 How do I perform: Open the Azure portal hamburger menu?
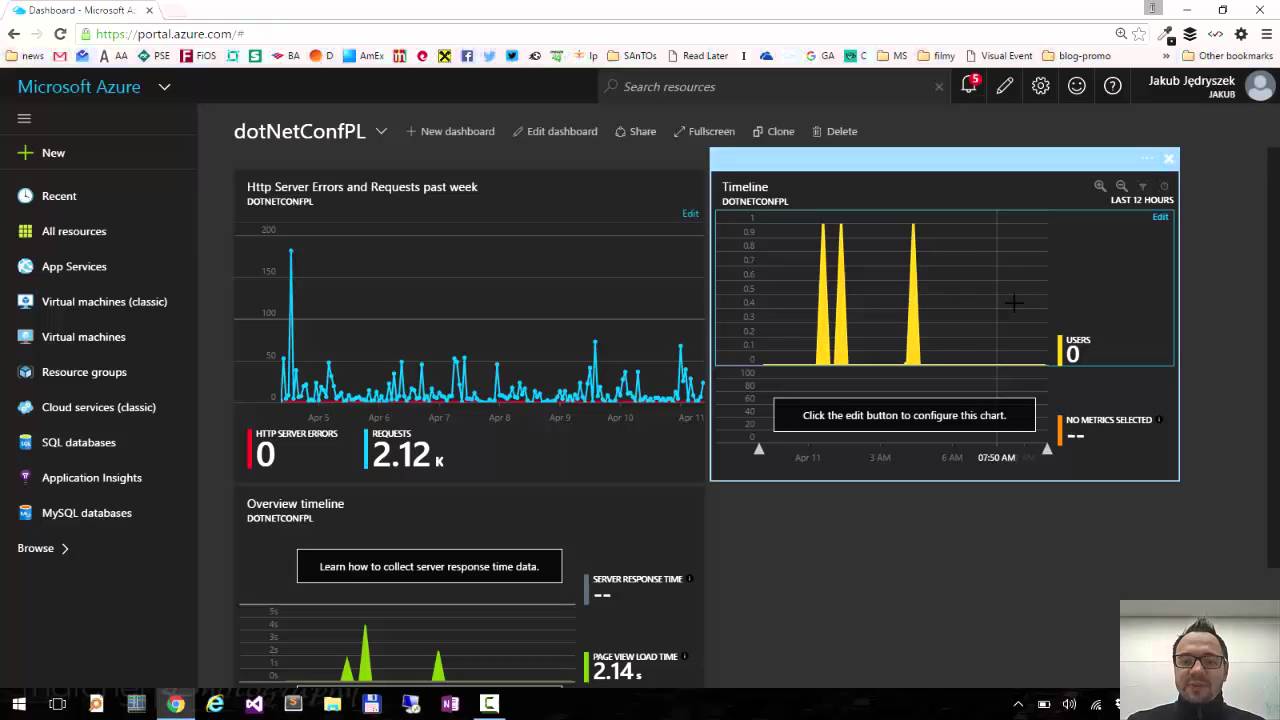[24, 118]
